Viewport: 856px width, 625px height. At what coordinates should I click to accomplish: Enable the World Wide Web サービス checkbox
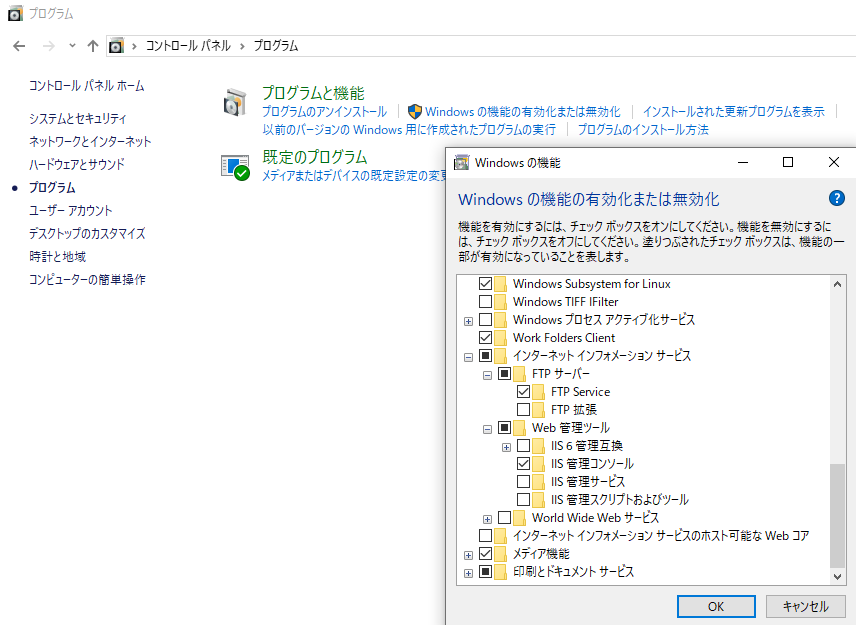pos(504,518)
